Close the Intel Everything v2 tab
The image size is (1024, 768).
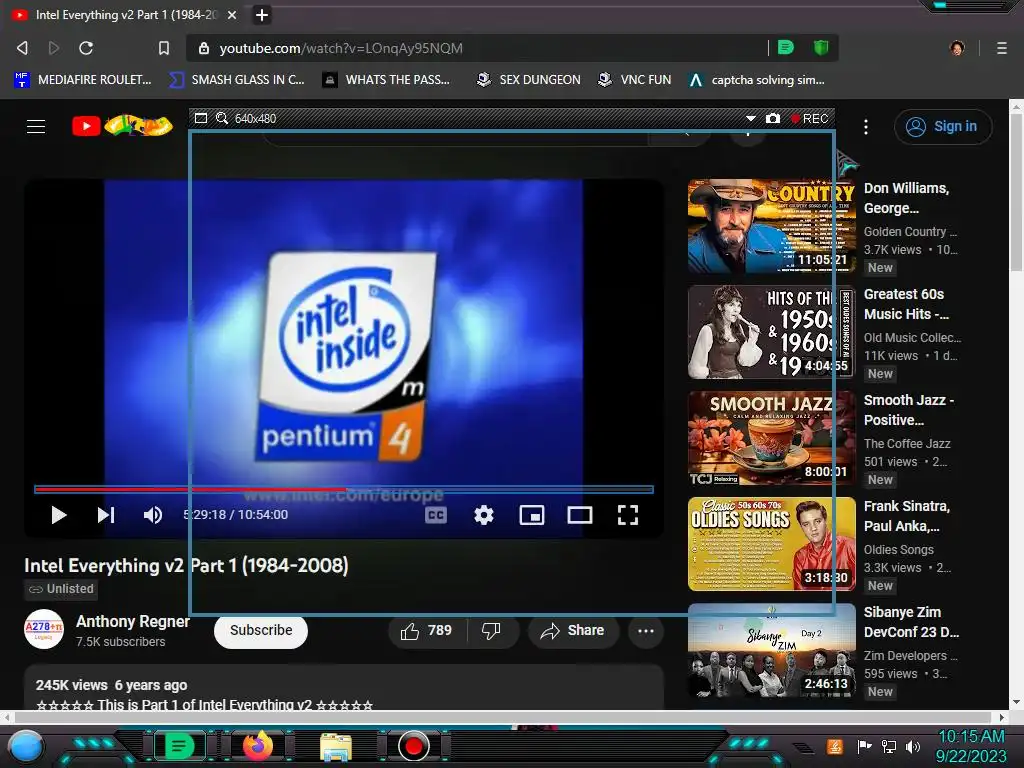232,14
